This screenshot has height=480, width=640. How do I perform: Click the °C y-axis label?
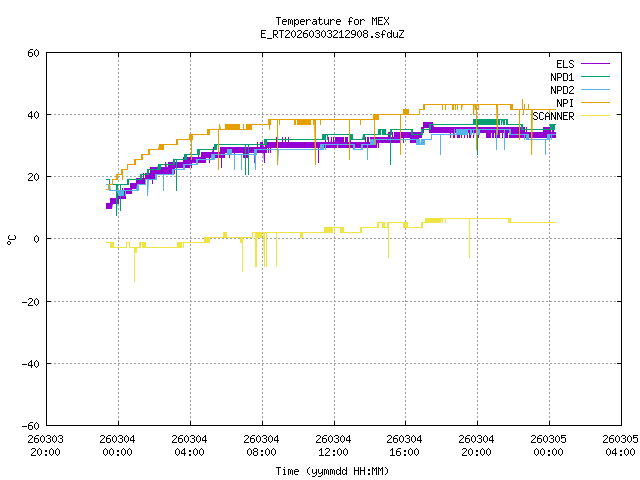point(12,239)
